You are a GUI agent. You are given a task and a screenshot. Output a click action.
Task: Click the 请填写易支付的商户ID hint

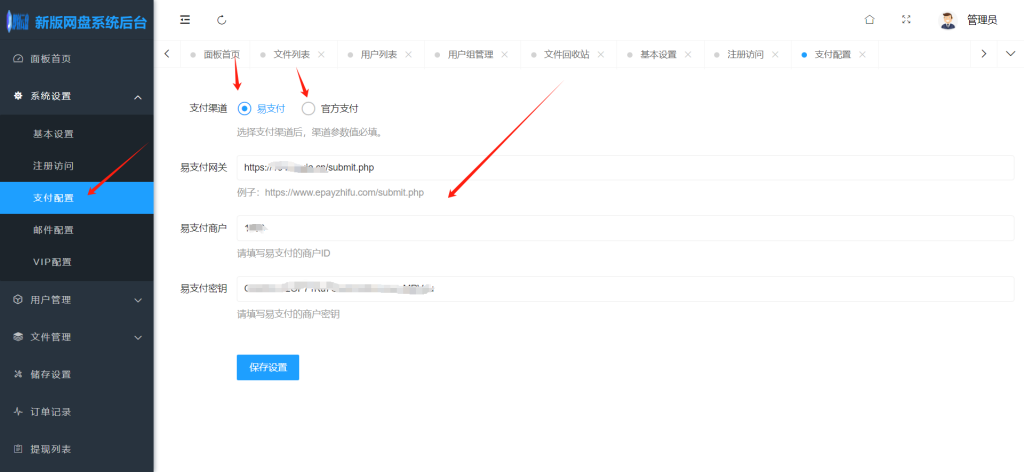point(283,253)
